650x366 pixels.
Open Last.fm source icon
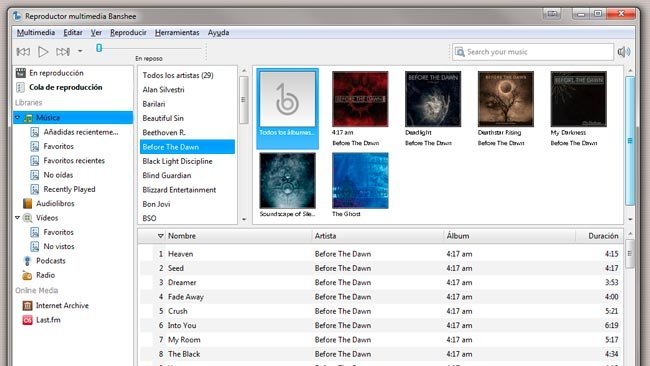point(27,320)
